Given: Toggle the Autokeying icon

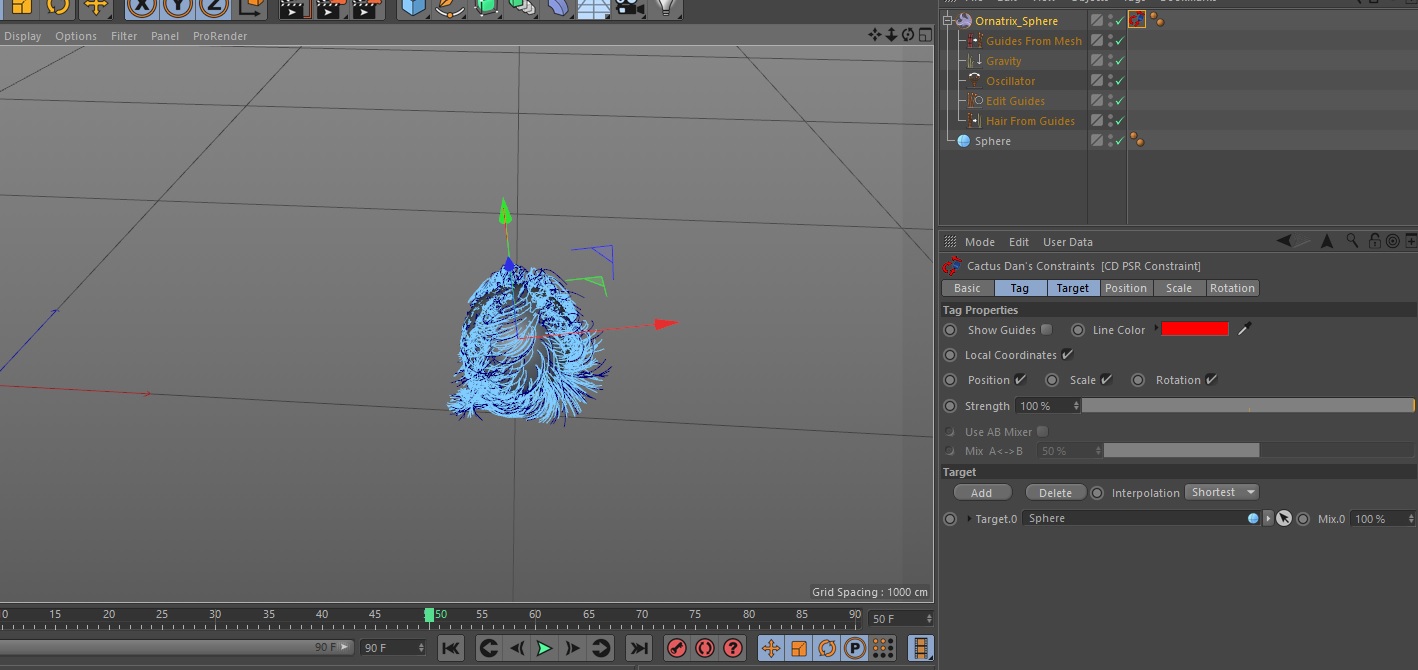Looking at the screenshot, I should pos(705,648).
